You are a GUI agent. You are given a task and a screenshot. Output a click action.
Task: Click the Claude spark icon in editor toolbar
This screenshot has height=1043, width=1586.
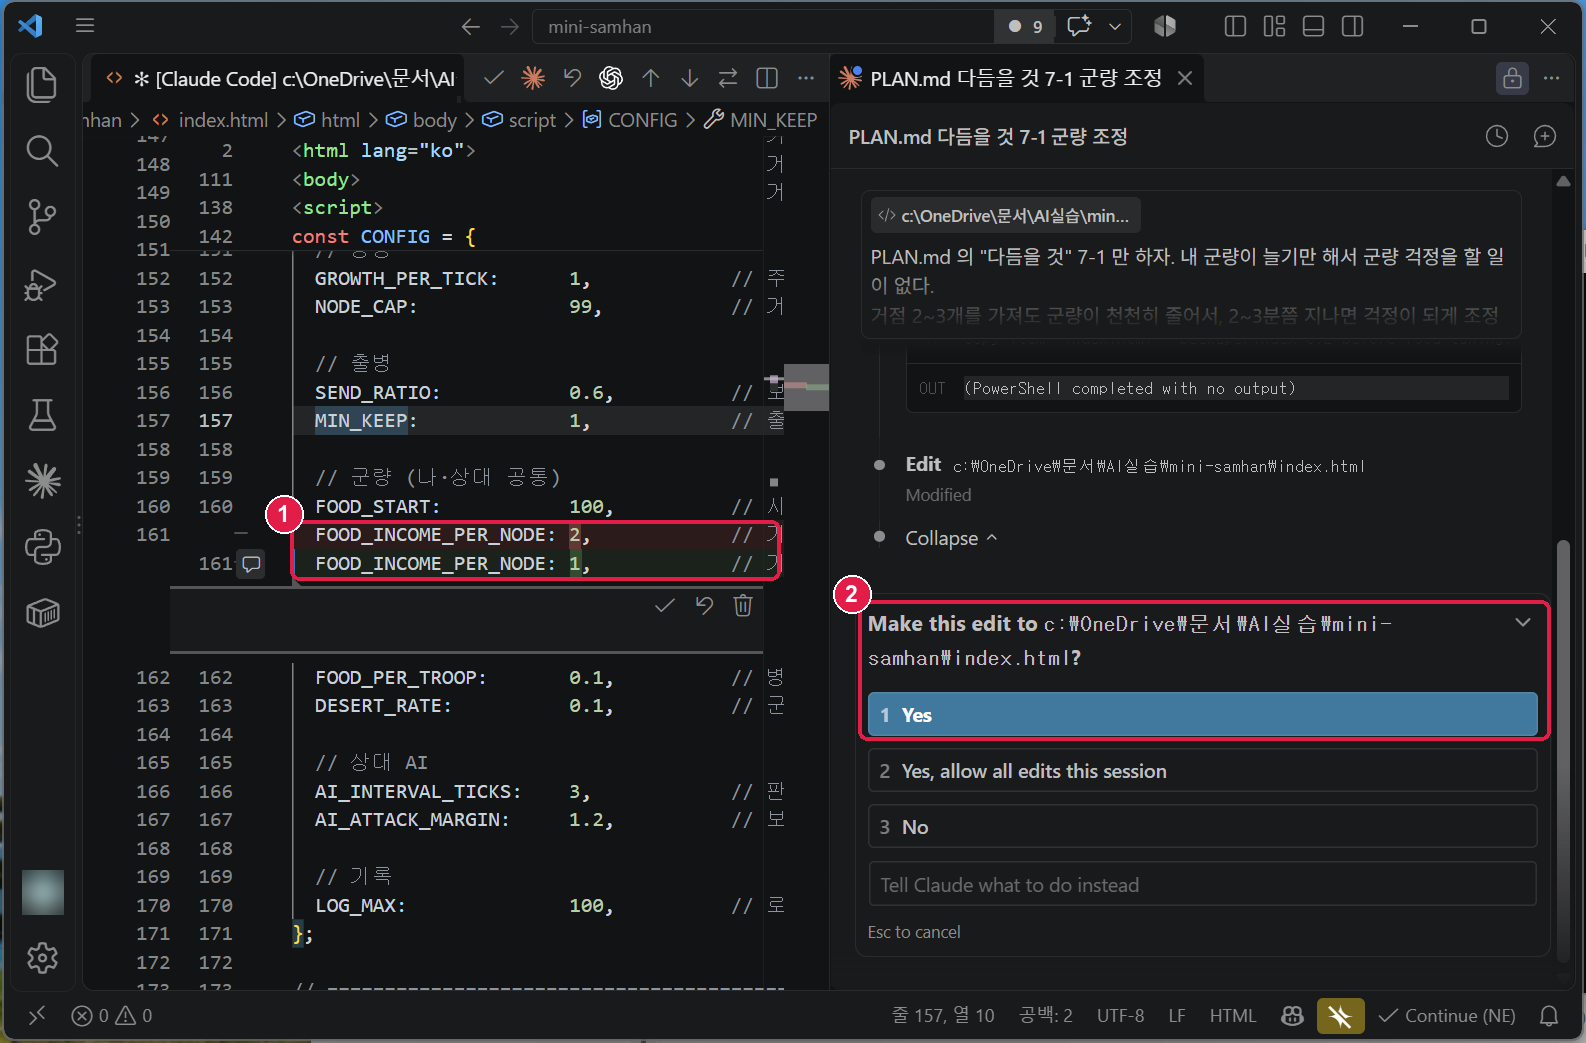(x=533, y=78)
